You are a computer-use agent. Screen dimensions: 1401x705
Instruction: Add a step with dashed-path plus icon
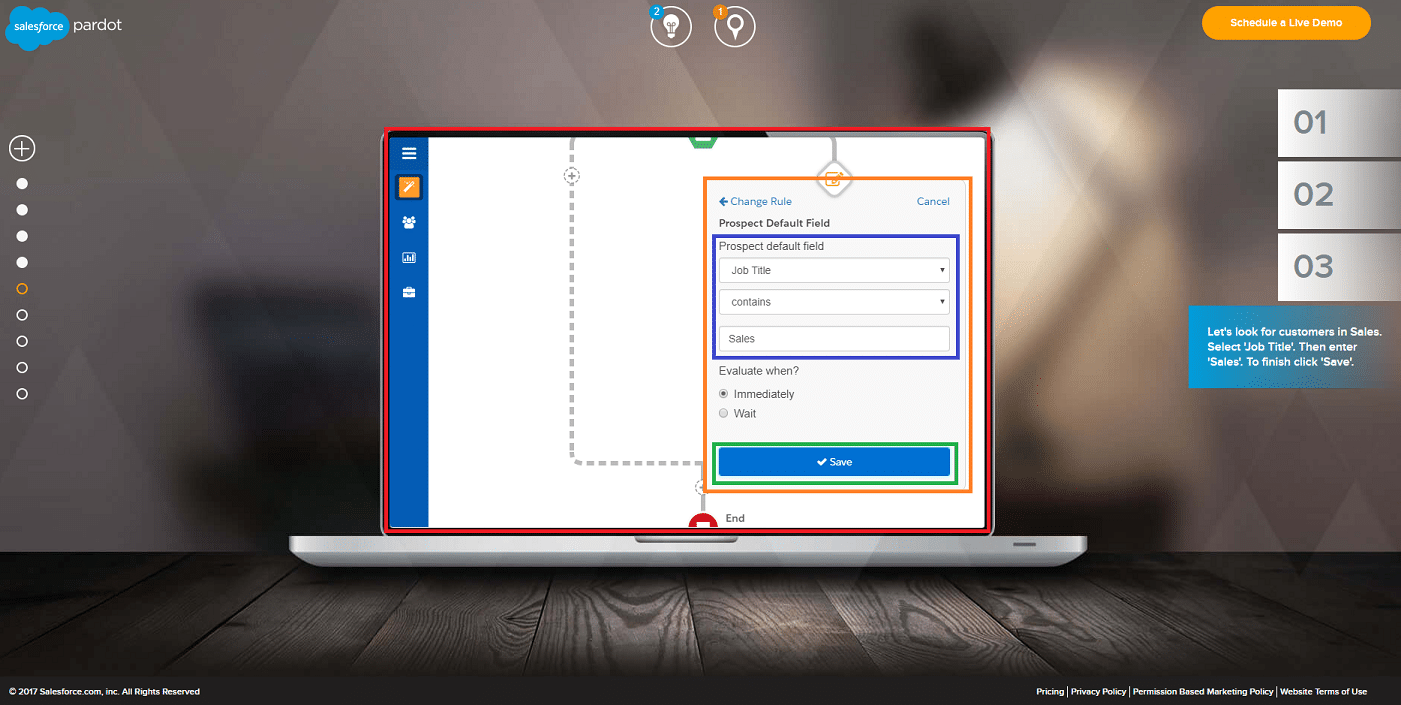[572, 176]
